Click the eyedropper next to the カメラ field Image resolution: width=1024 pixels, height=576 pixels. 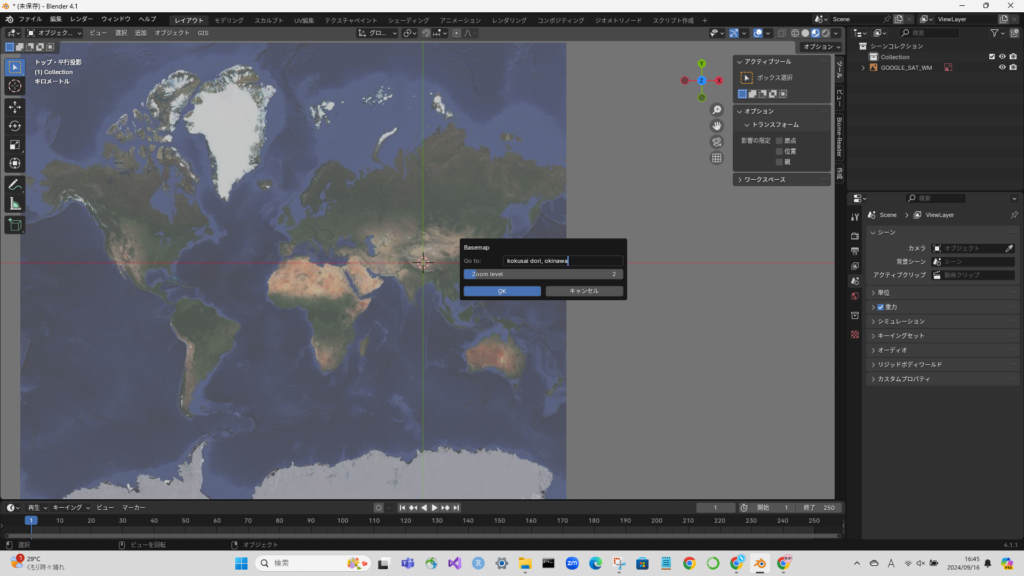[1009, 248]
